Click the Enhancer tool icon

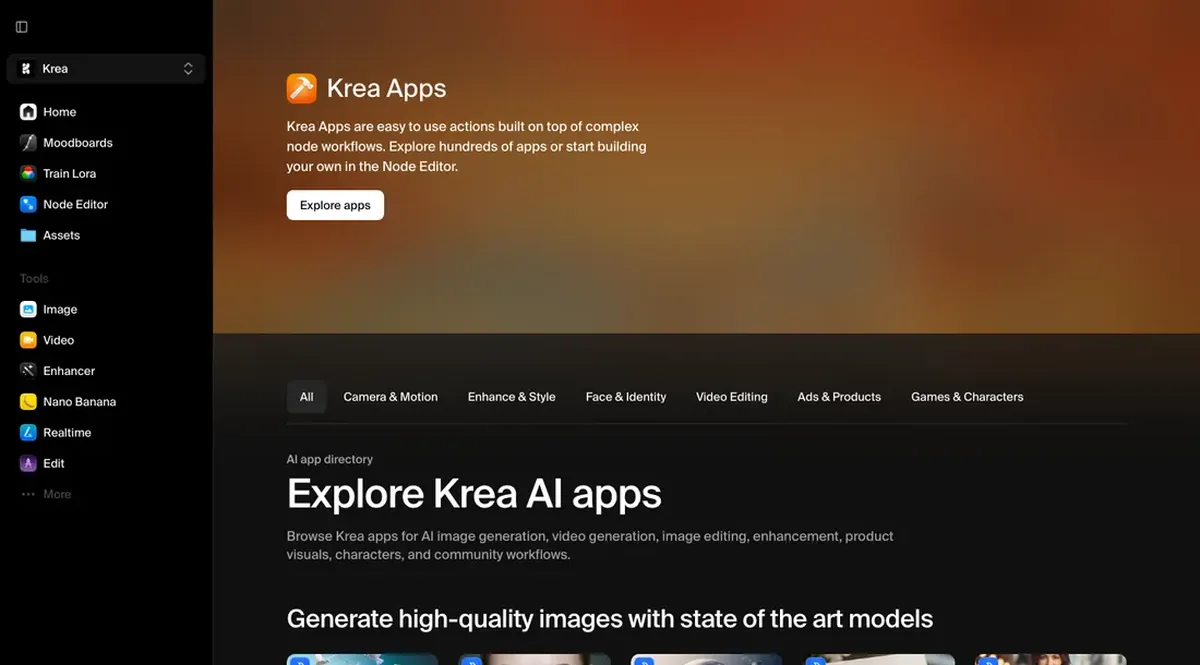tap(28, 371)
